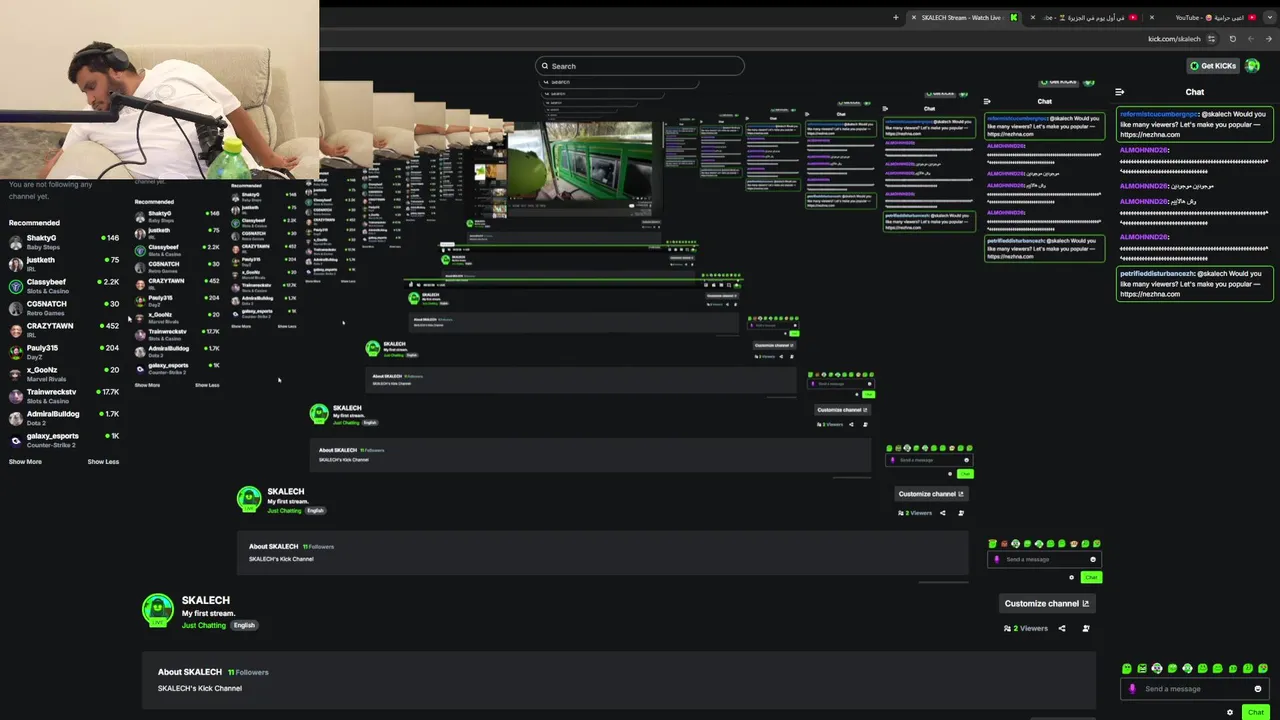1280x720 pixels.
Task: Expand list with Show More in largest sidebar
Action: (25, 462)
